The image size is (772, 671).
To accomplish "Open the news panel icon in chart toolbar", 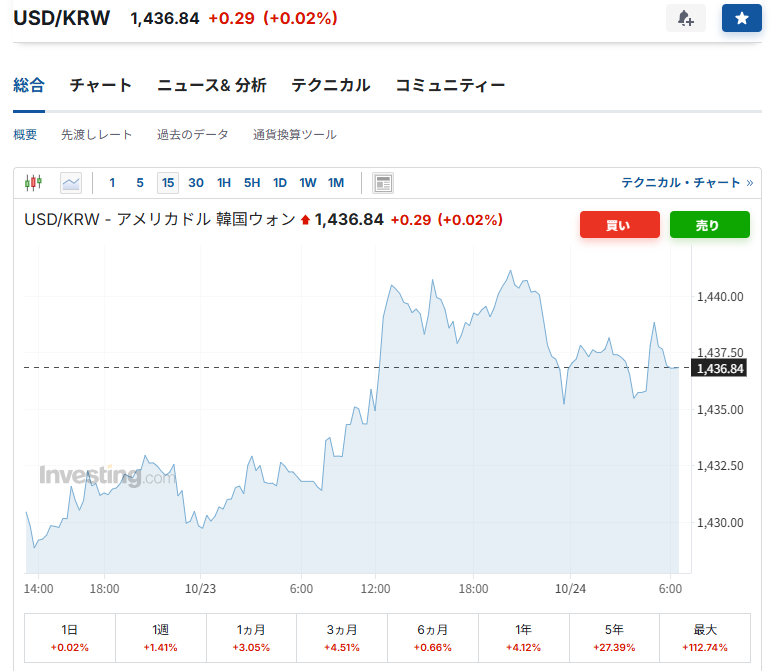I will pos(382,182).
